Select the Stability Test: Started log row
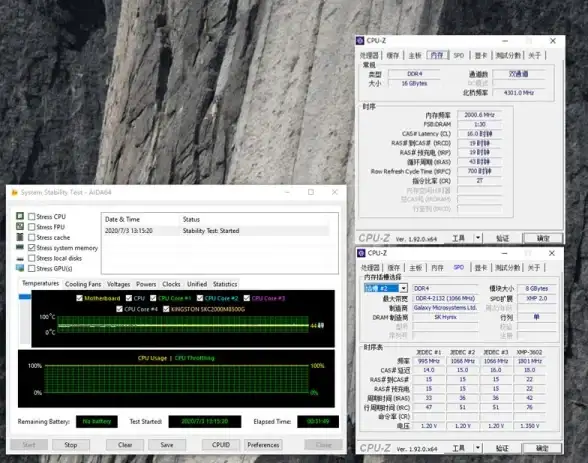The image size is (588, 463). click(216, 231)
